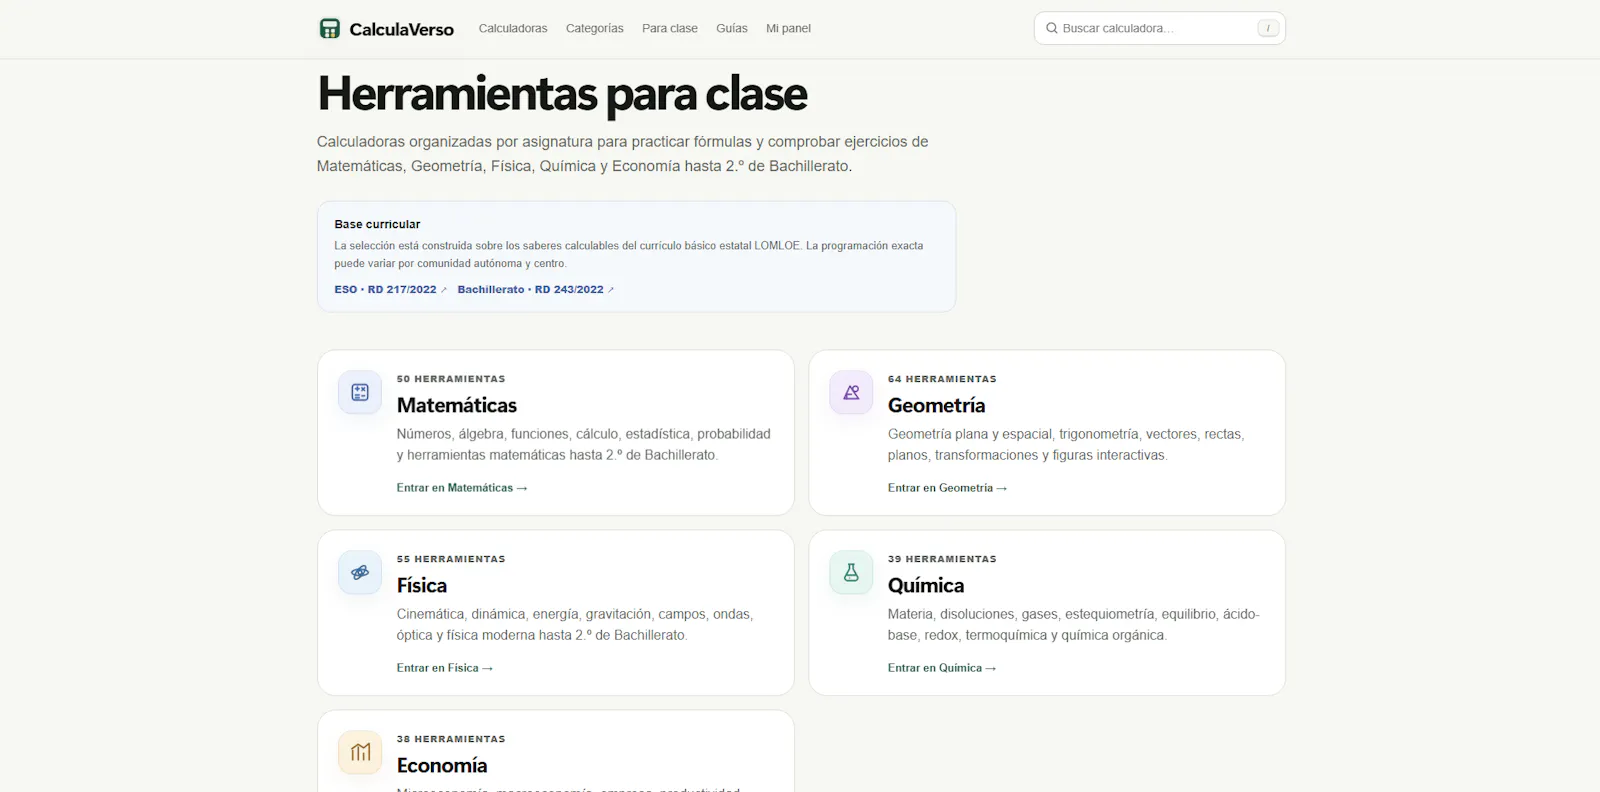Open the Bachillerato · RD 243/2022 link
1600x792 pixels.
pyautogui.click(x=536, y=290)
